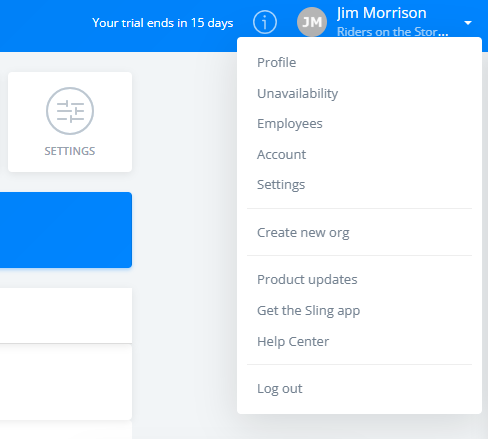Open the Account menu item
This screenshot has height=439, width=488.
tap(281, 154)
